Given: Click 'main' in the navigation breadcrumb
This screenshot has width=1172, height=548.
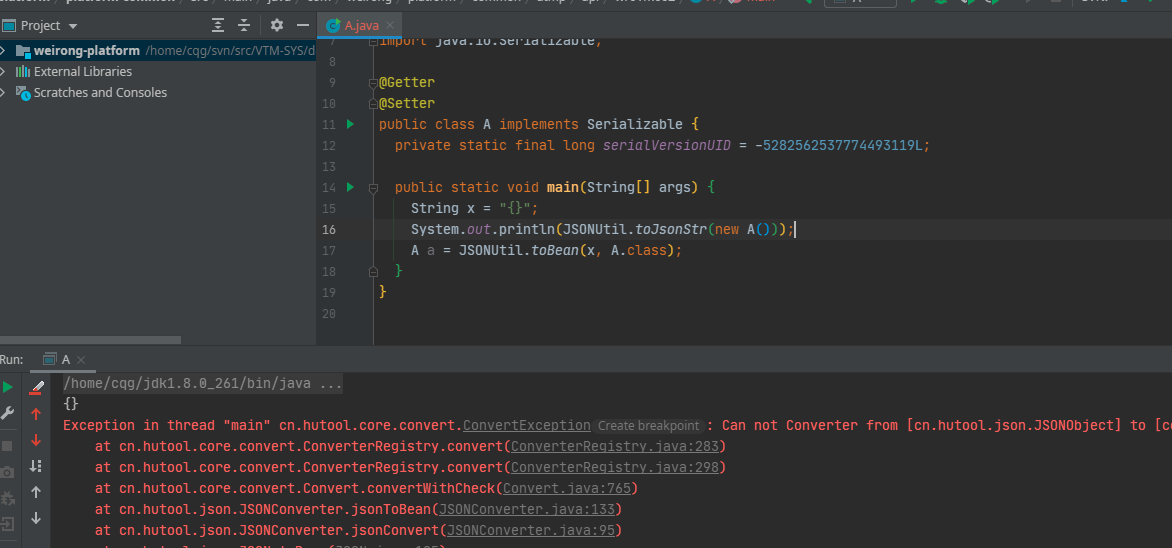Looking at the screenshot, I should coord(761,2).
